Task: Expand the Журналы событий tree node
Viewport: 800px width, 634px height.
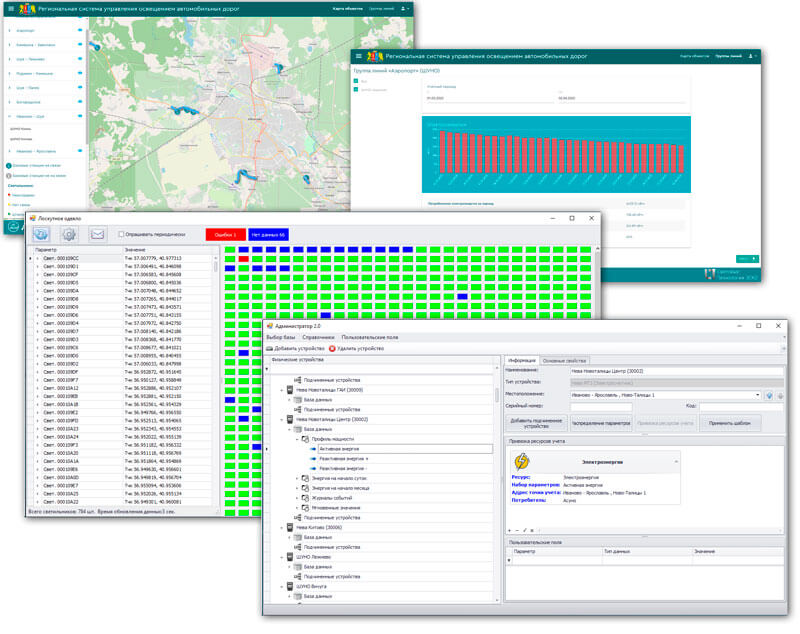Action: pos(297,498)
